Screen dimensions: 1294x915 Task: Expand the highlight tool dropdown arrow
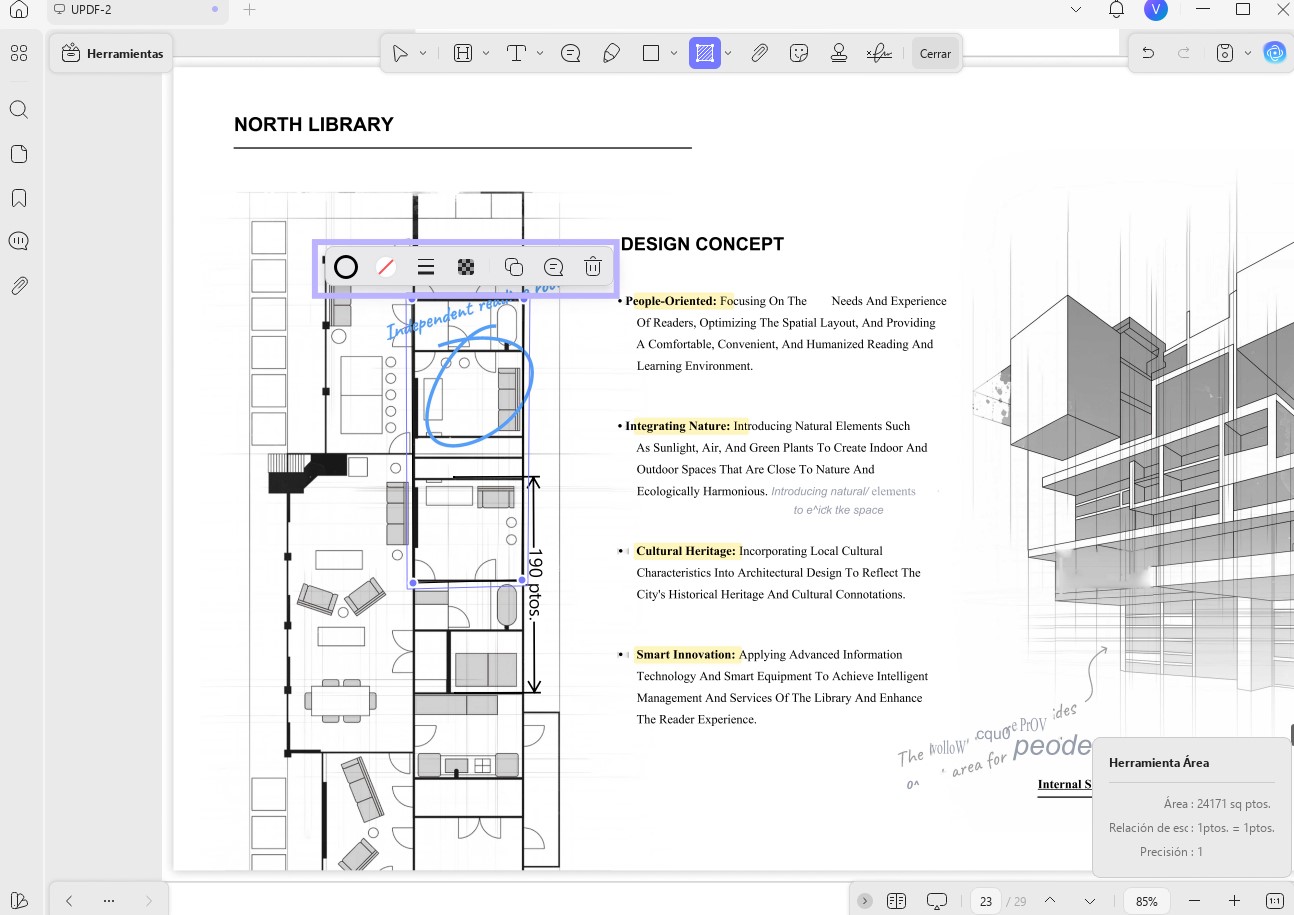(x=487, y=53)
